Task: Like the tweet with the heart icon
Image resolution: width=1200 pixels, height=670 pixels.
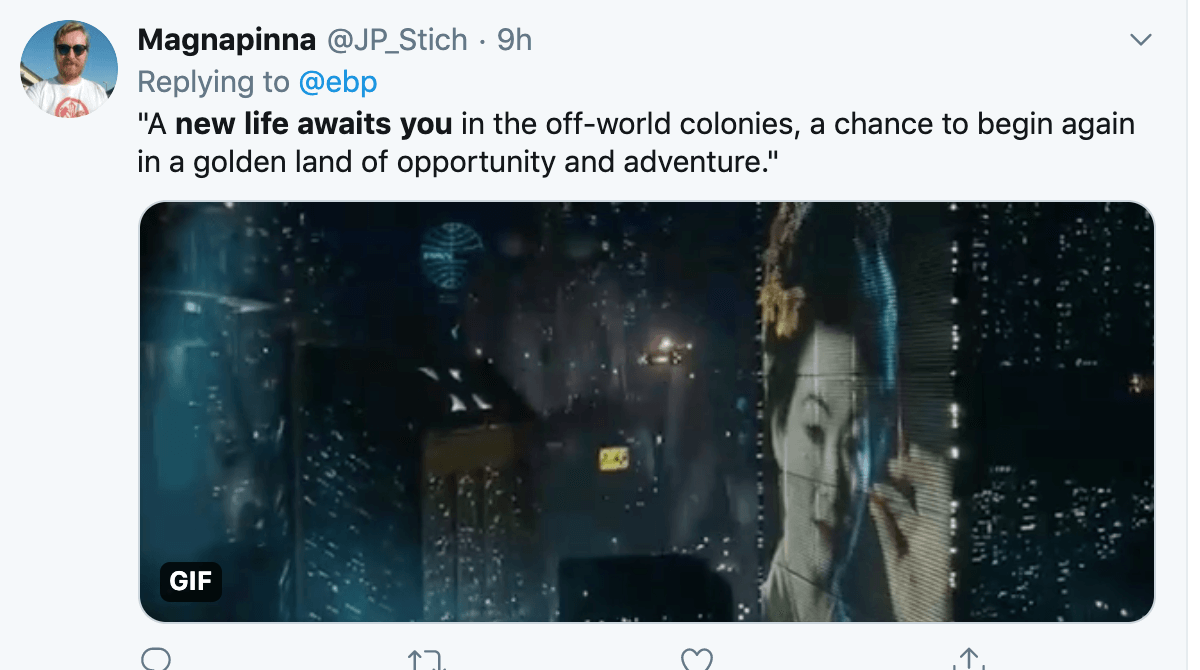Action: (x=696, y=660)
